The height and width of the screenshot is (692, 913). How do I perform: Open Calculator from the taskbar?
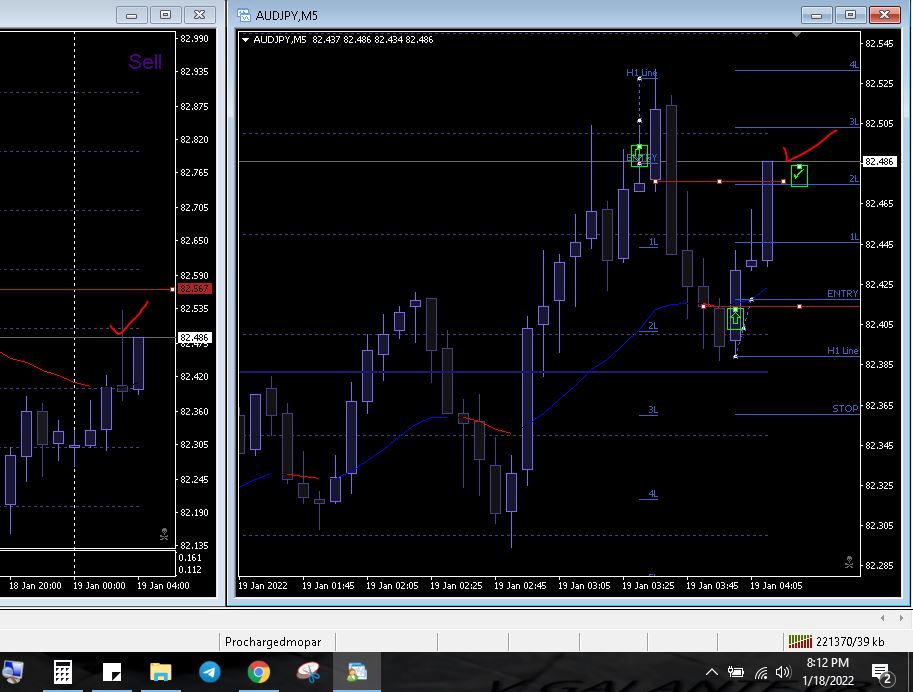click(x=63, y=672)
